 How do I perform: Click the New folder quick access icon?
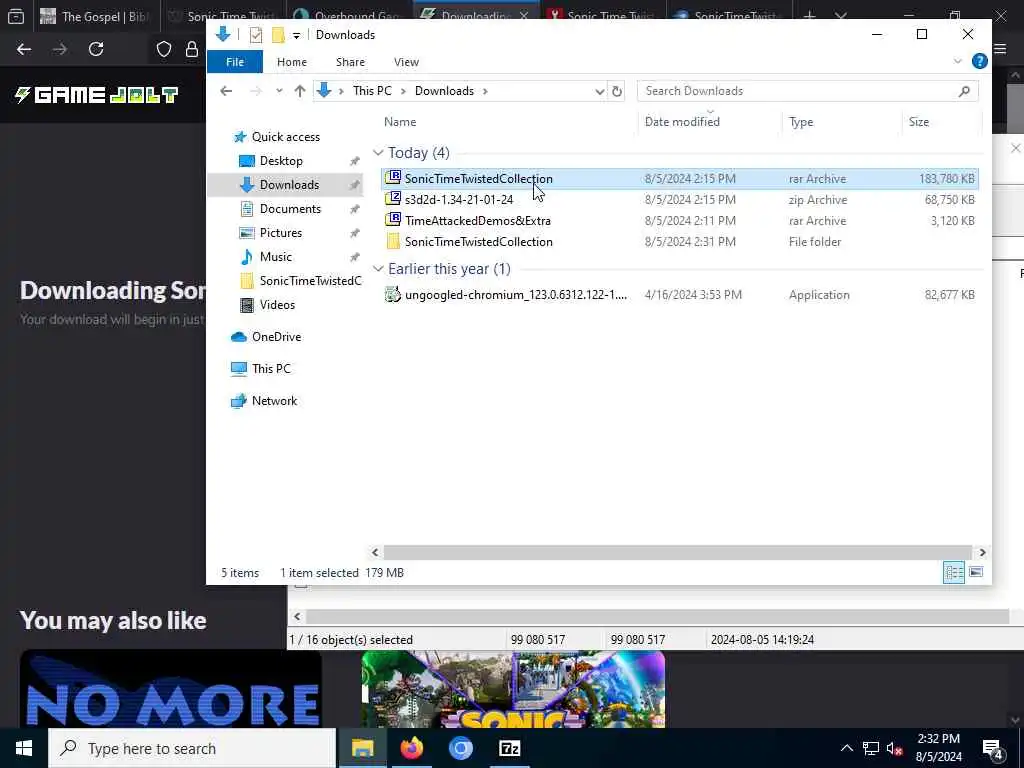coord(278,35)
